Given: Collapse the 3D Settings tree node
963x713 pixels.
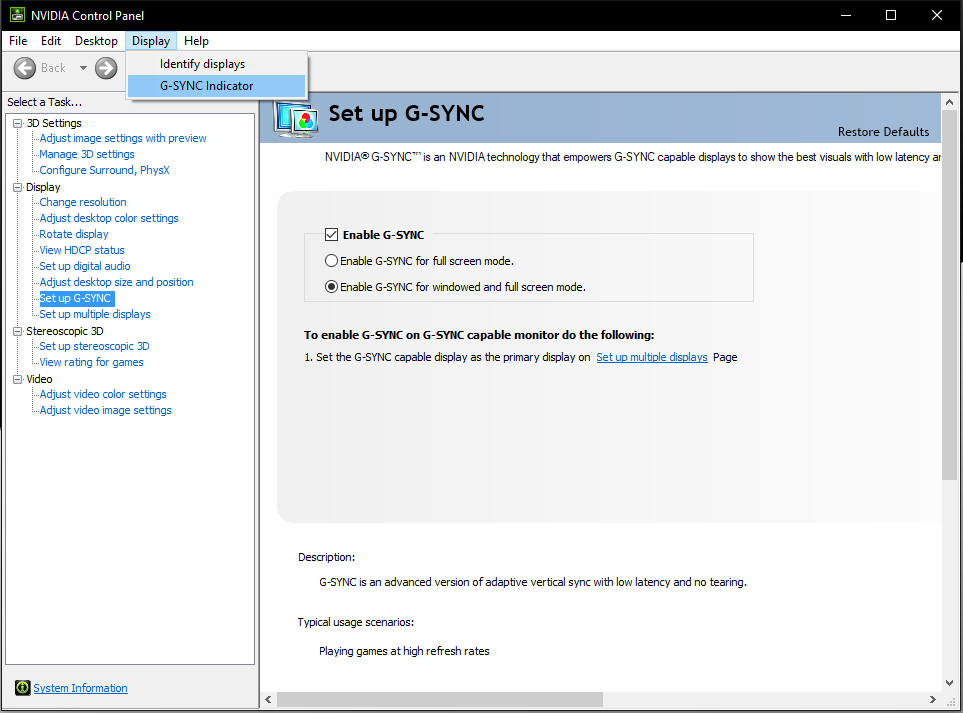Looking at the screenshot, I should (x=18, y=123).
